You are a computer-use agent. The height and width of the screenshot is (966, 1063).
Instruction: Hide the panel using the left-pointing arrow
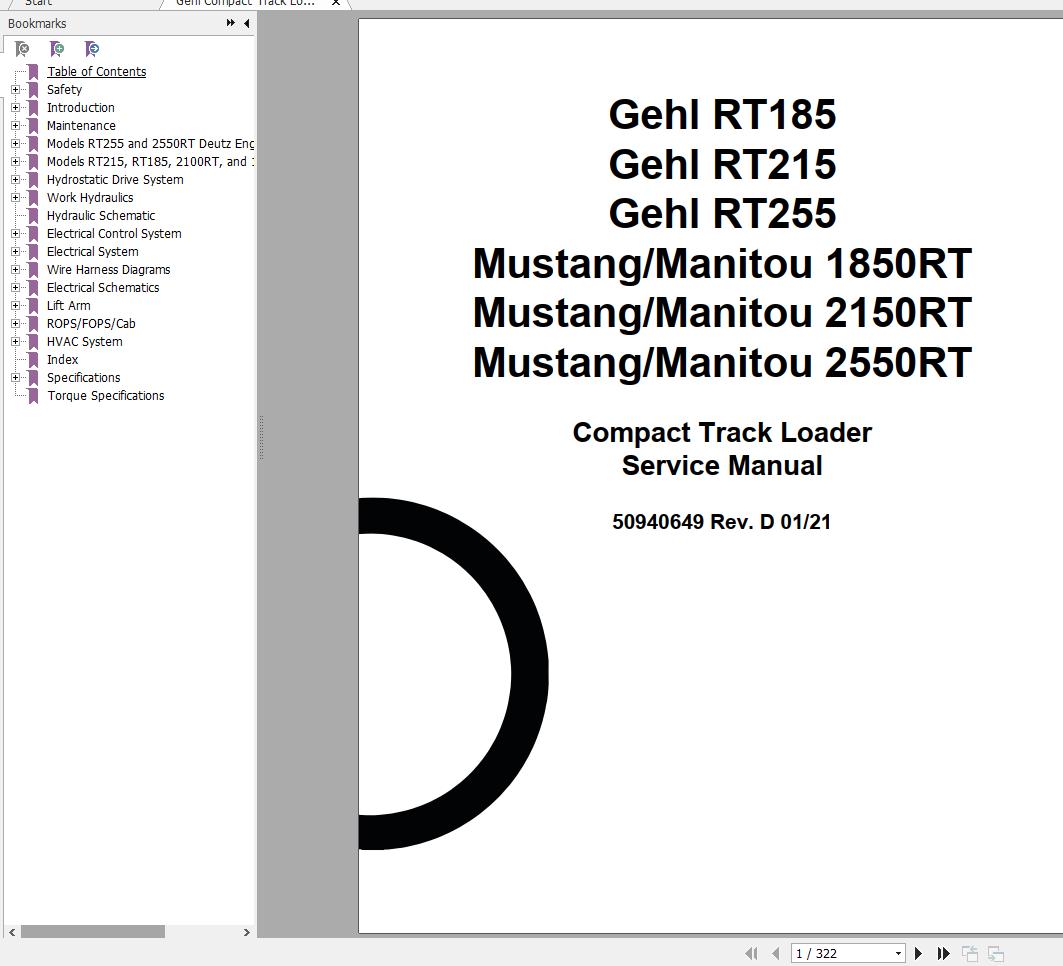click(247, 23)
